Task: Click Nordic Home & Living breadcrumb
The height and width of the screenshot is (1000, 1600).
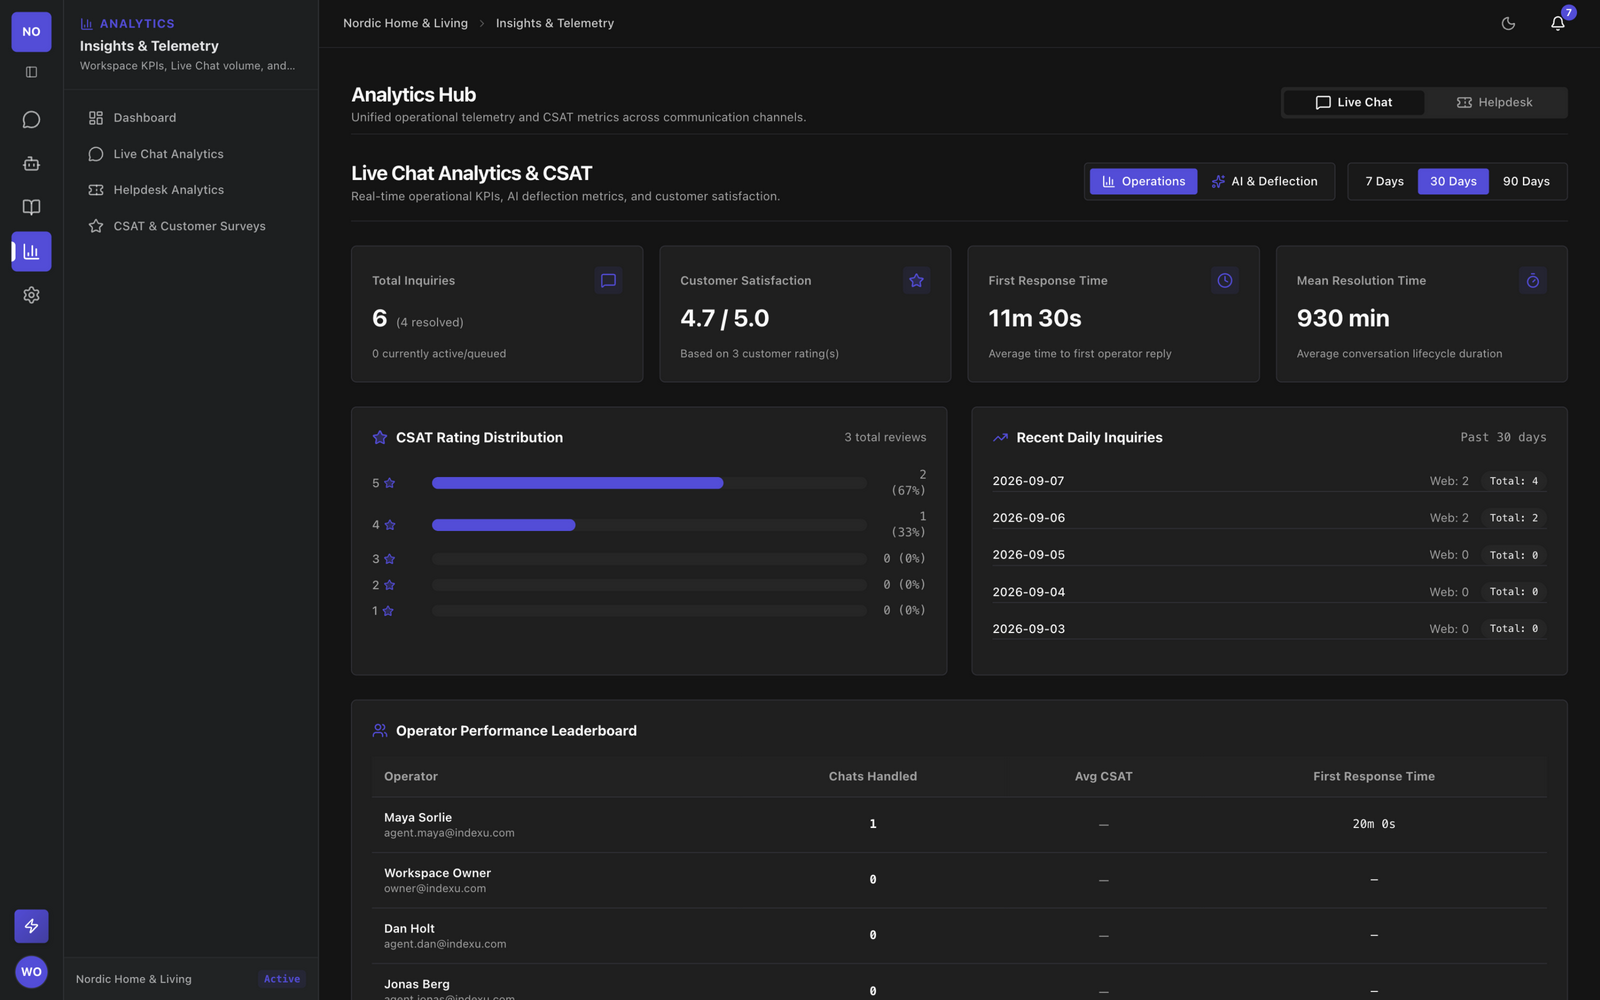Action: tap(405, 23)
